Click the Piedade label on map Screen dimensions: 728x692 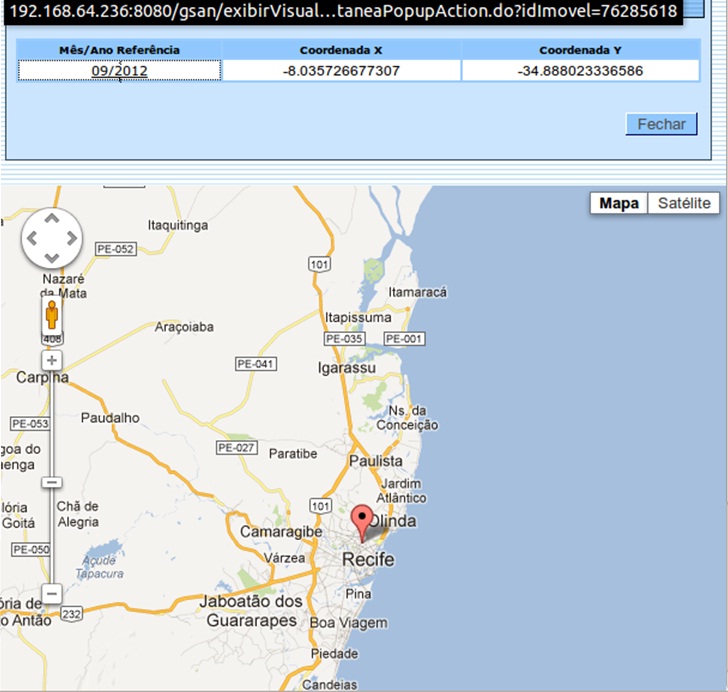334,654
